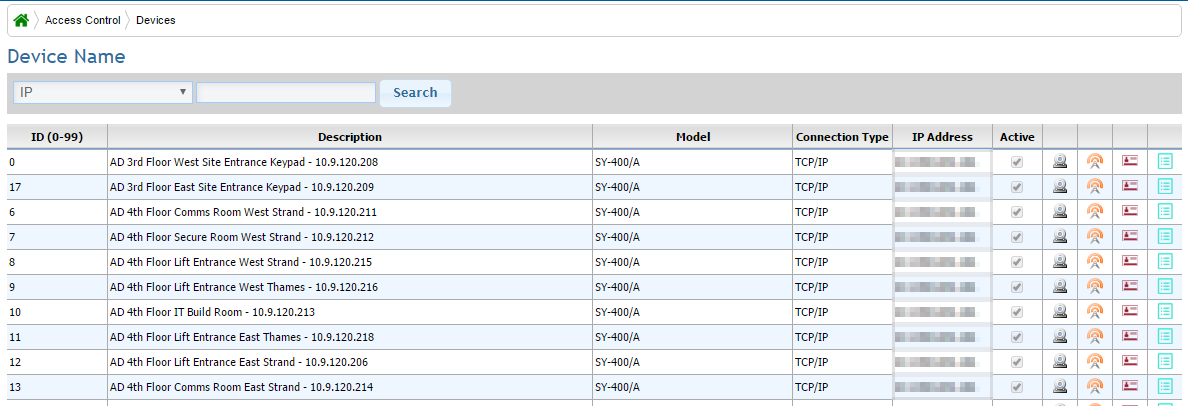Click webcam icon for IT Build Room

click(1060, 311)
